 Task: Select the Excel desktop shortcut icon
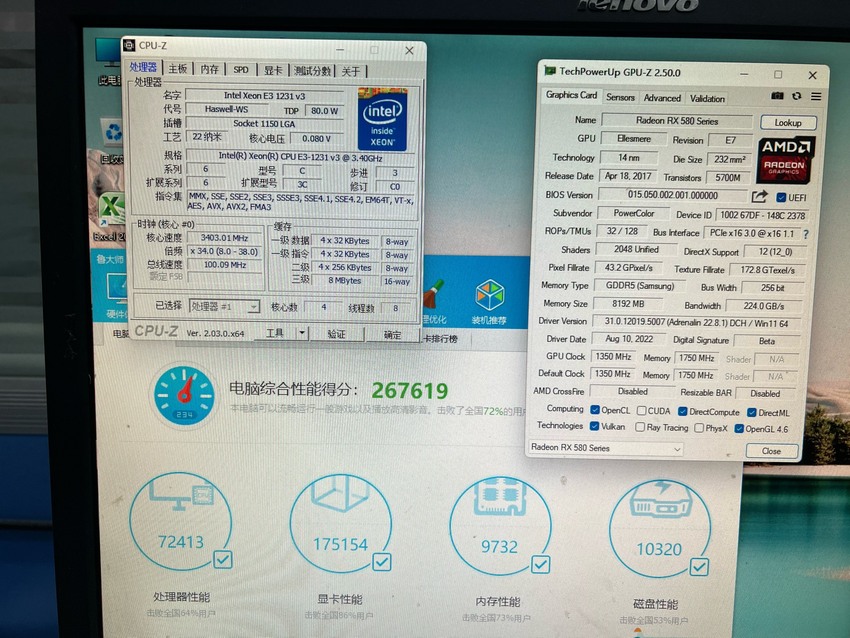coord(112,209)
